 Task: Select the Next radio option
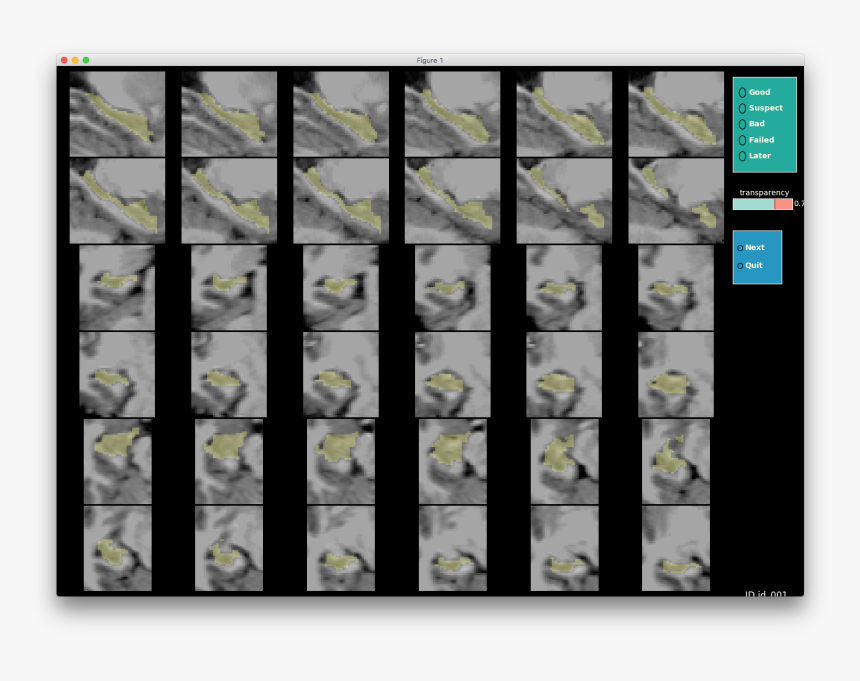[x=740, y=248]
